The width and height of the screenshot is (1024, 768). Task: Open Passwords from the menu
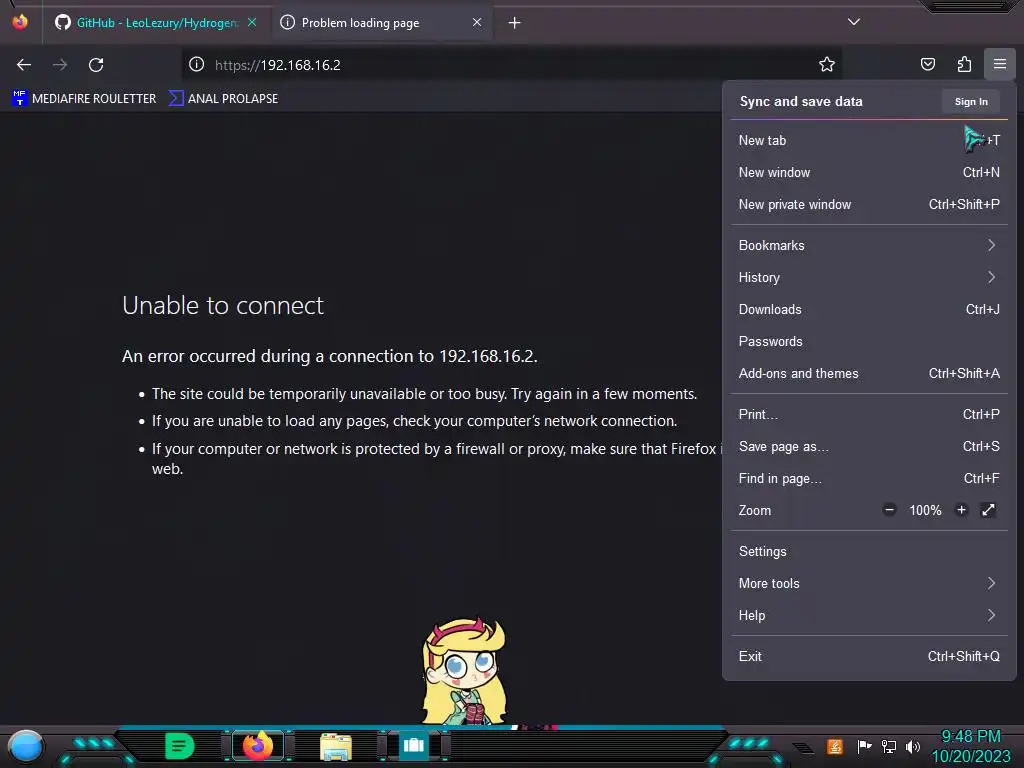point(869,342)
